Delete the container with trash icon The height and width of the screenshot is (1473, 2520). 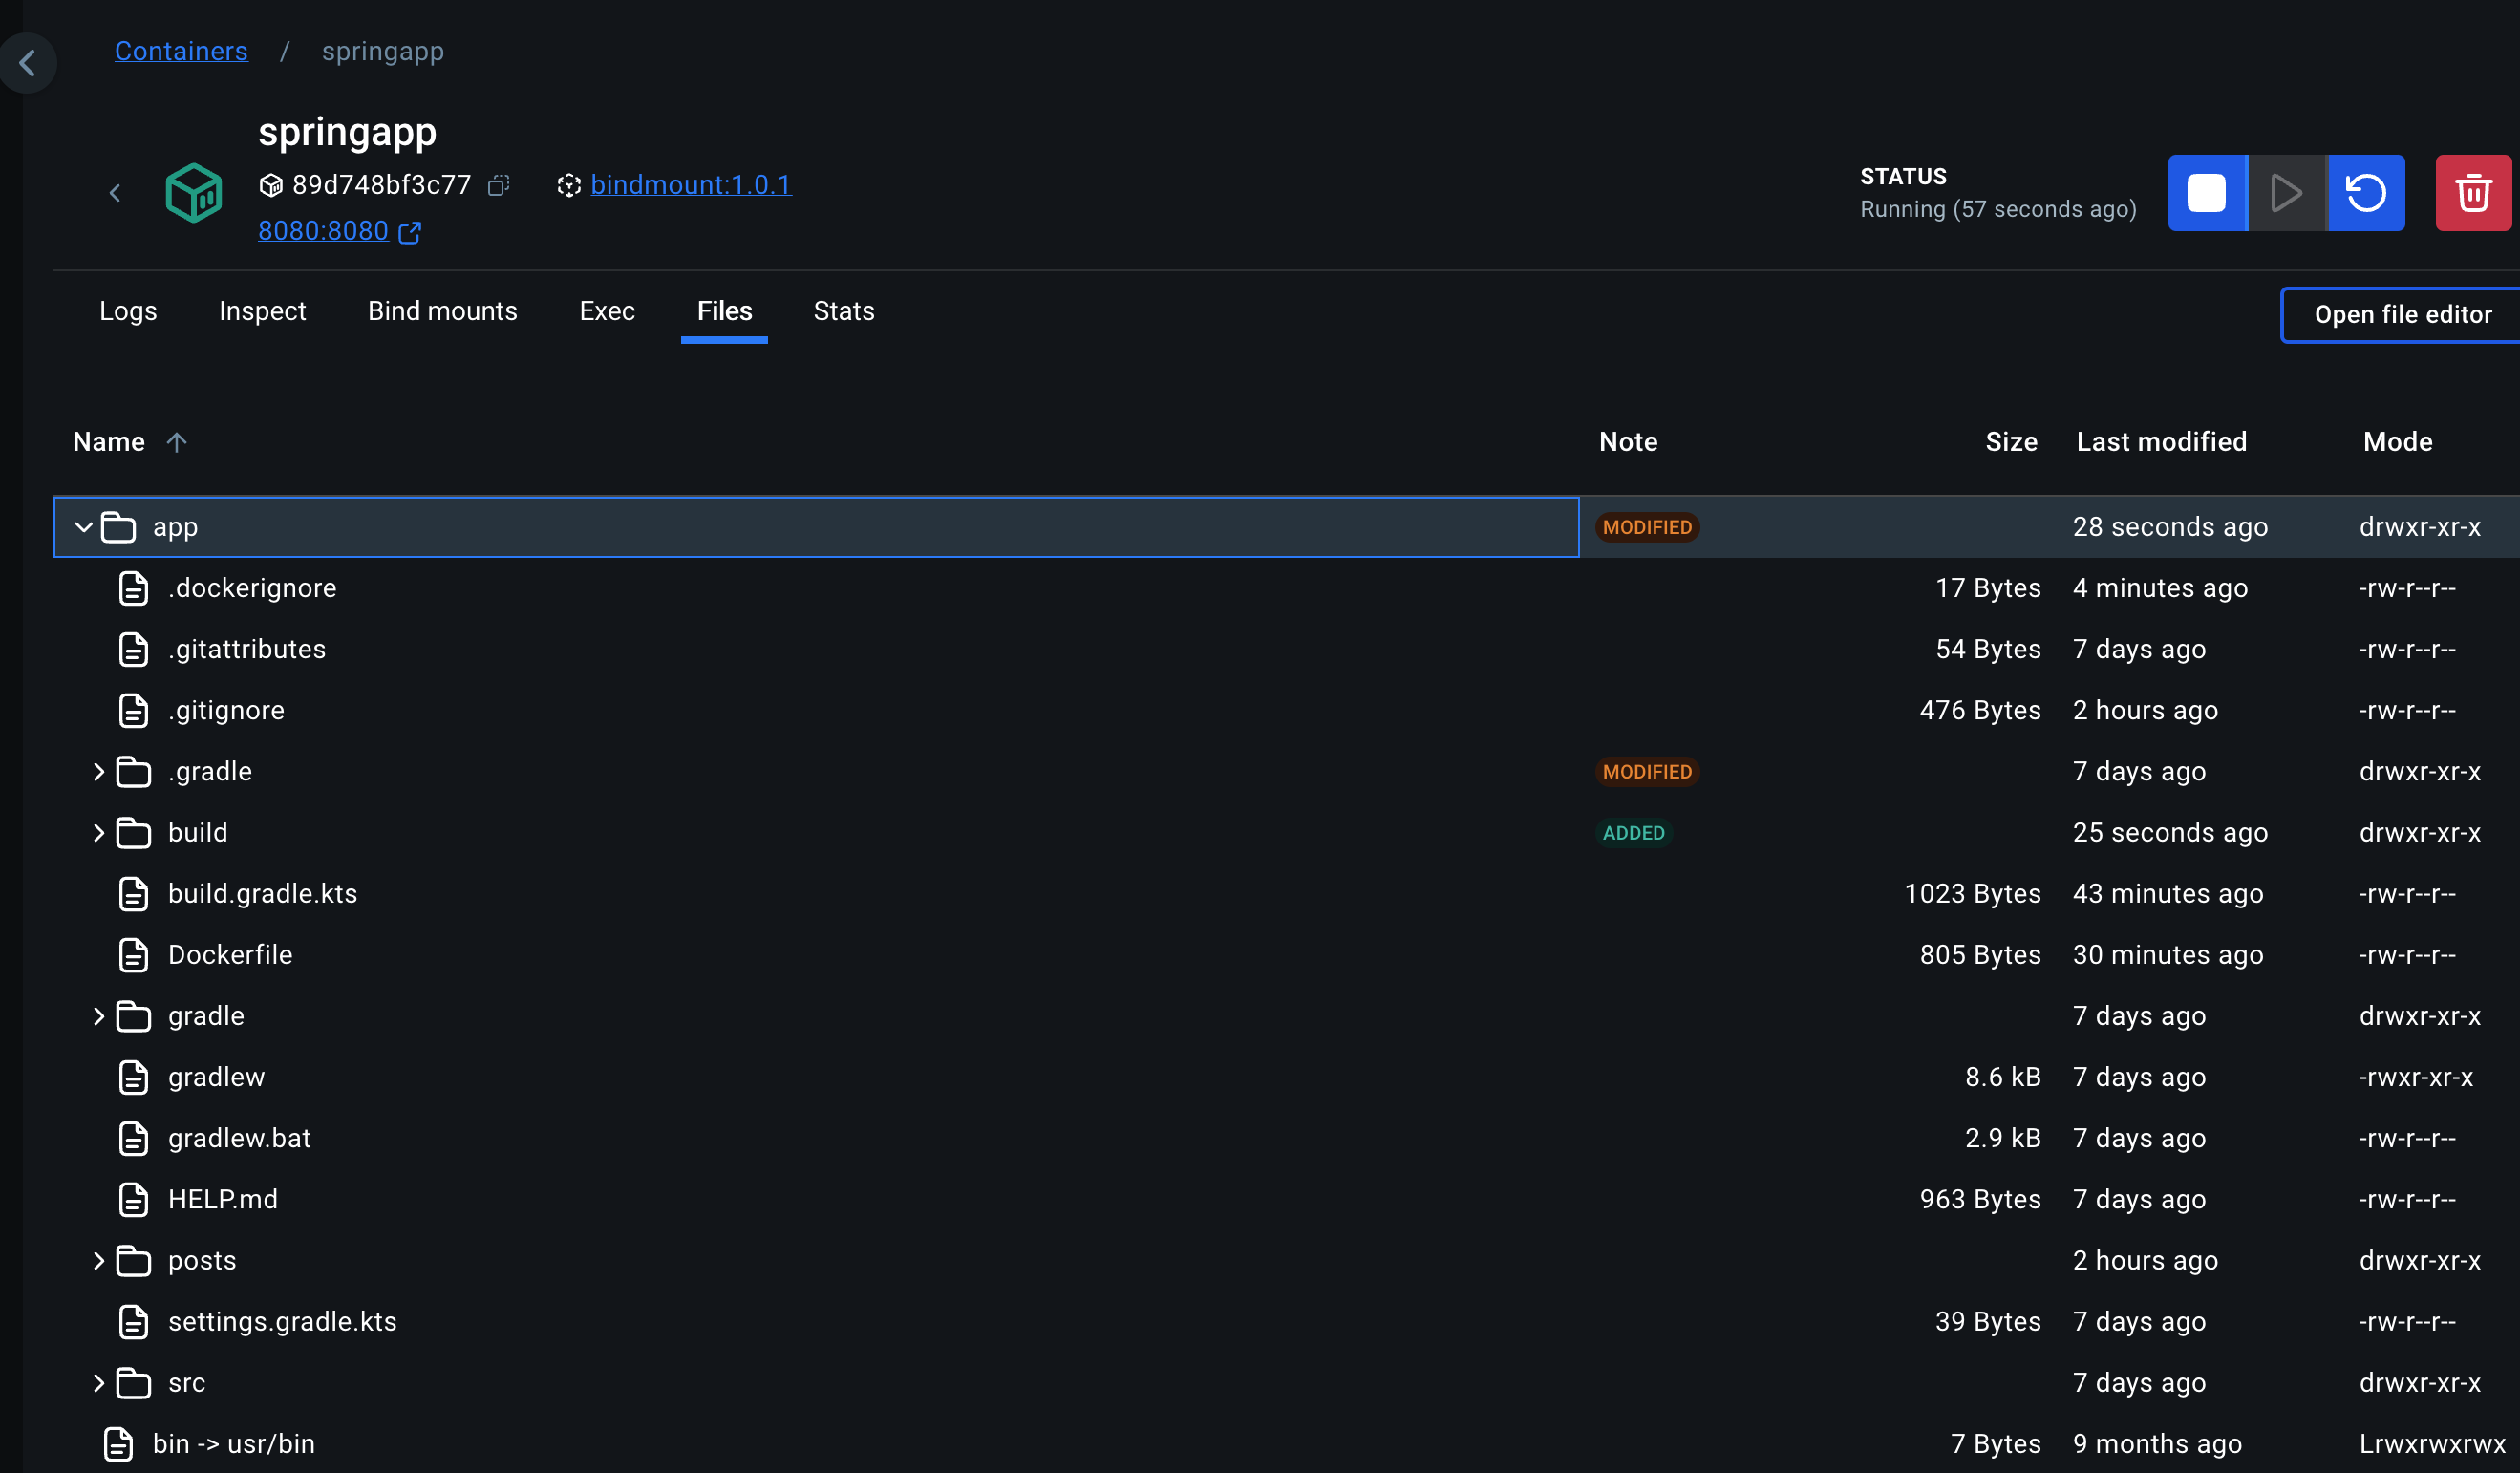click(2472, 193)
